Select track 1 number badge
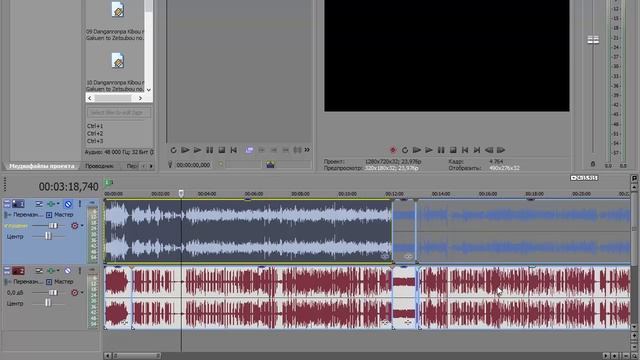Screen dimensions: 640x360 pos(18,204)
